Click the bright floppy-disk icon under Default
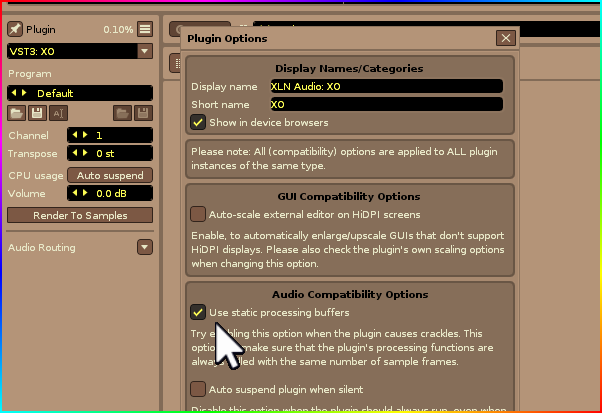This screenshot has height=413, width=602. (x=37, y=113)
